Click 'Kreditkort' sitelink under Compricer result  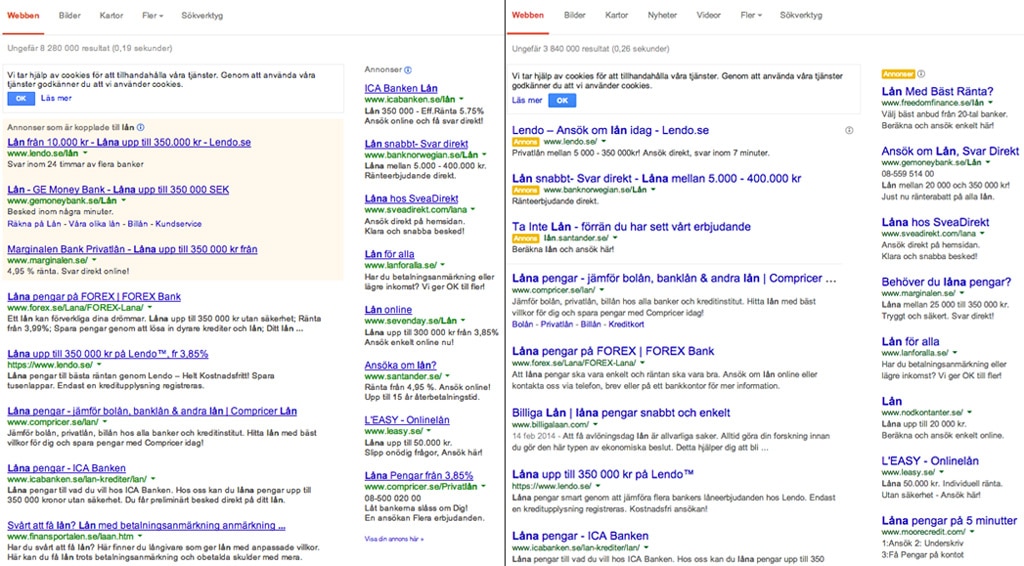tap(626, 324)
